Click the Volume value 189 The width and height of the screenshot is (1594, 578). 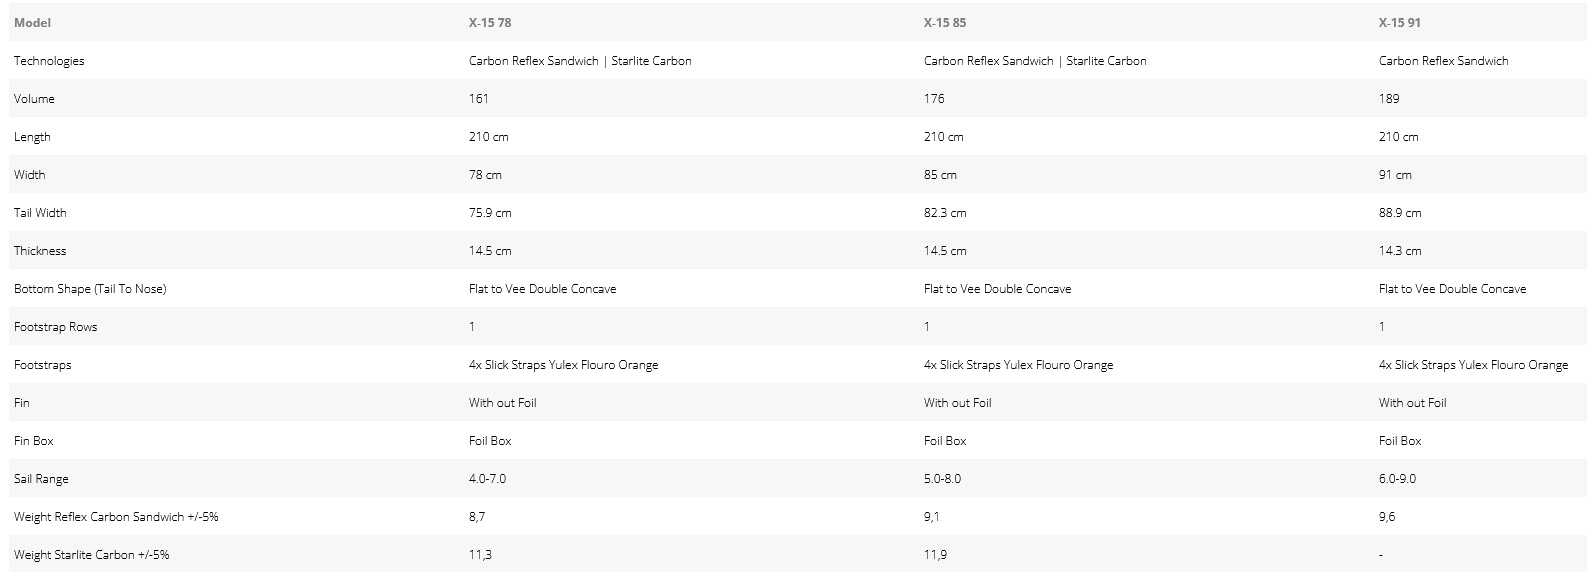click(1389, 99)
